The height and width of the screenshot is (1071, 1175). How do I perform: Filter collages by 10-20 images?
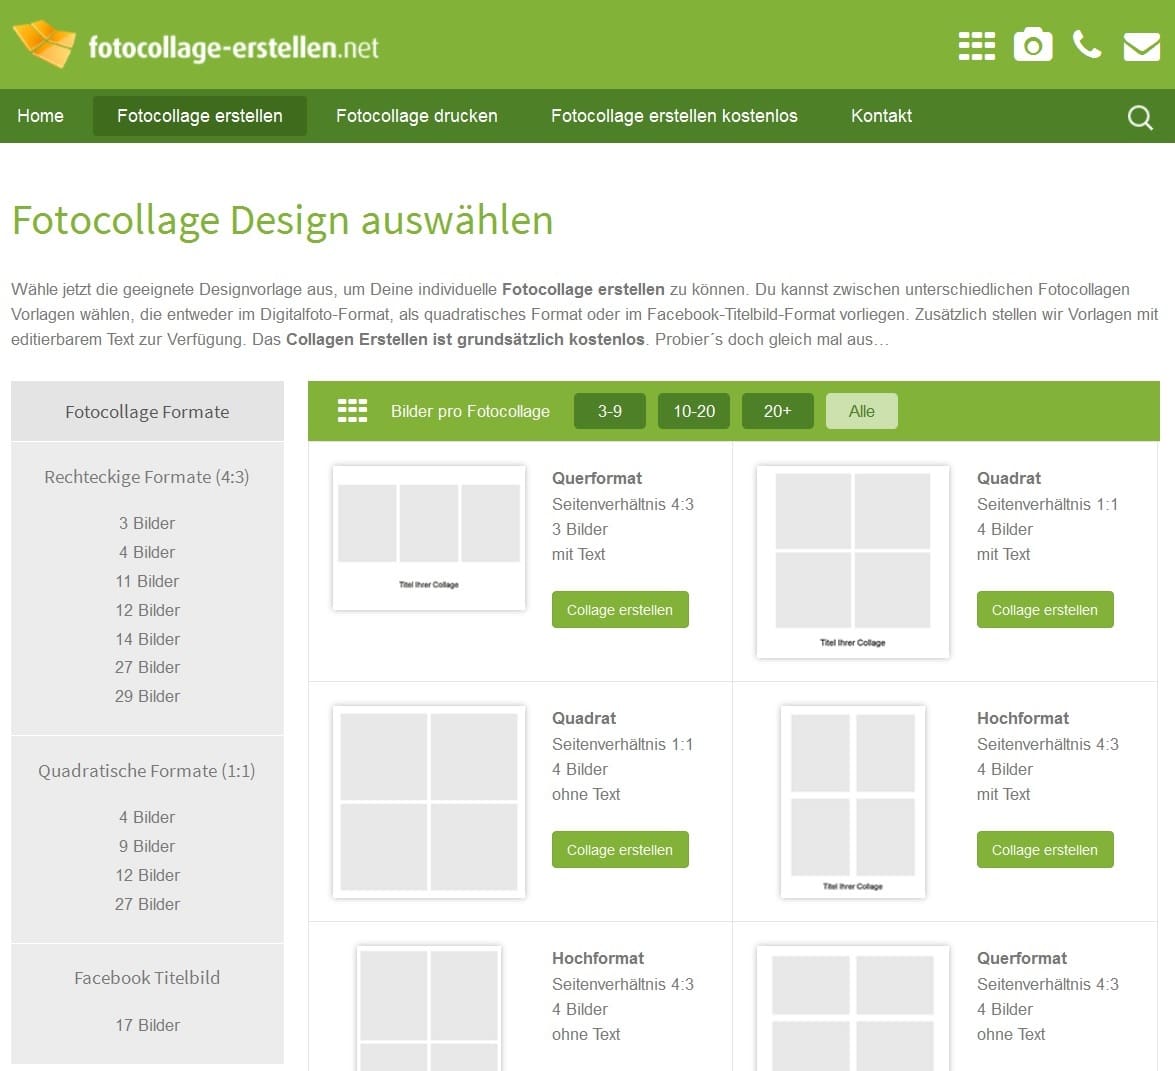pyautogui.click(x=694, y=411)
